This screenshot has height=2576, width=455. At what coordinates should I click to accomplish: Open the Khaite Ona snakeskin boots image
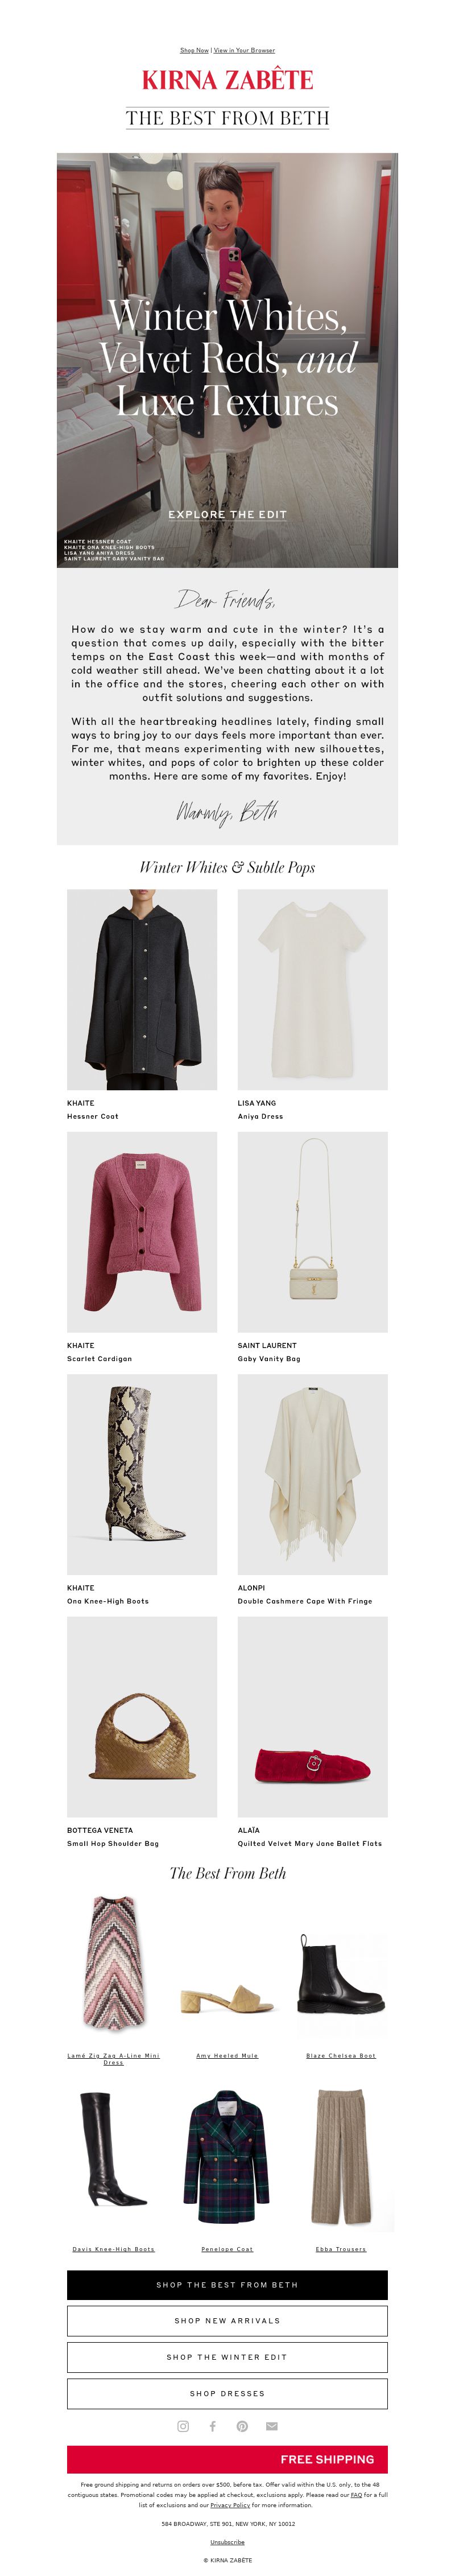[142, 1474]
